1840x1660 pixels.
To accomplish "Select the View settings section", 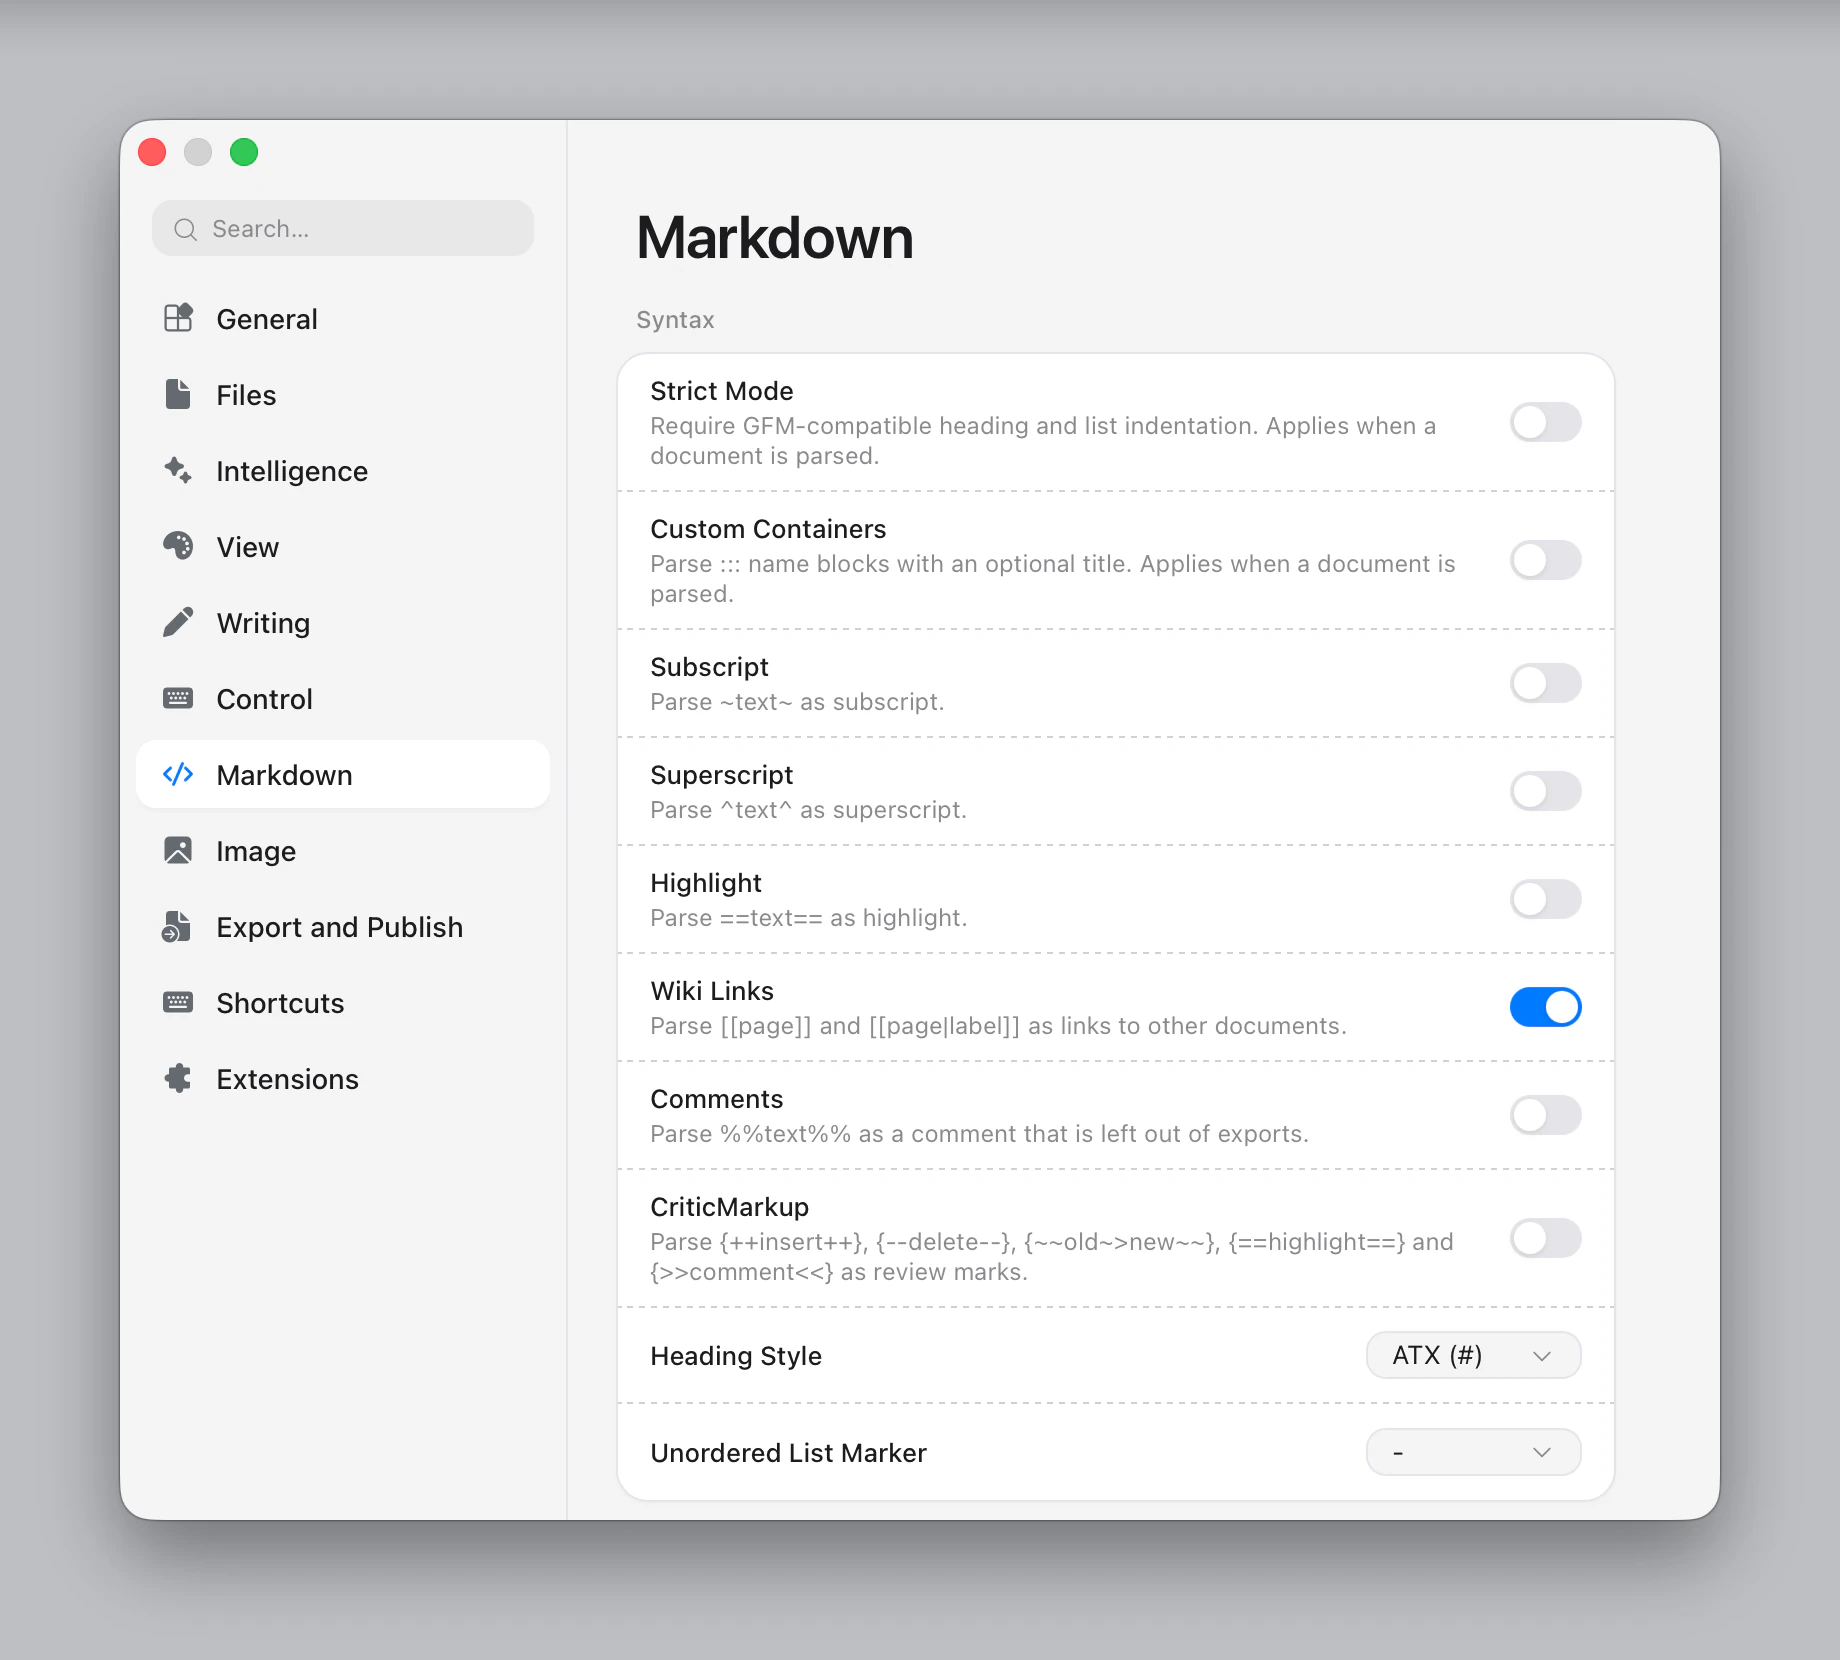I will coord(343,546).
